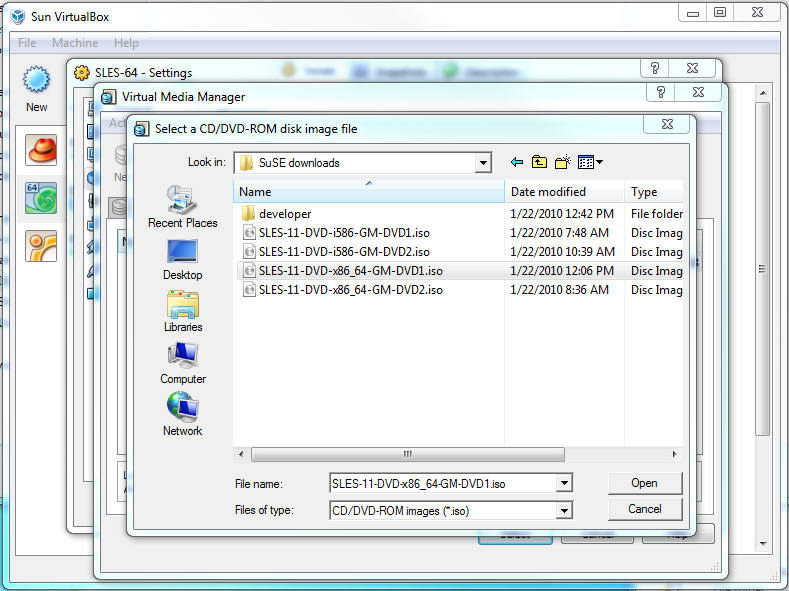
Task: Expand the File name dropdown arrow
Action: 565,483
